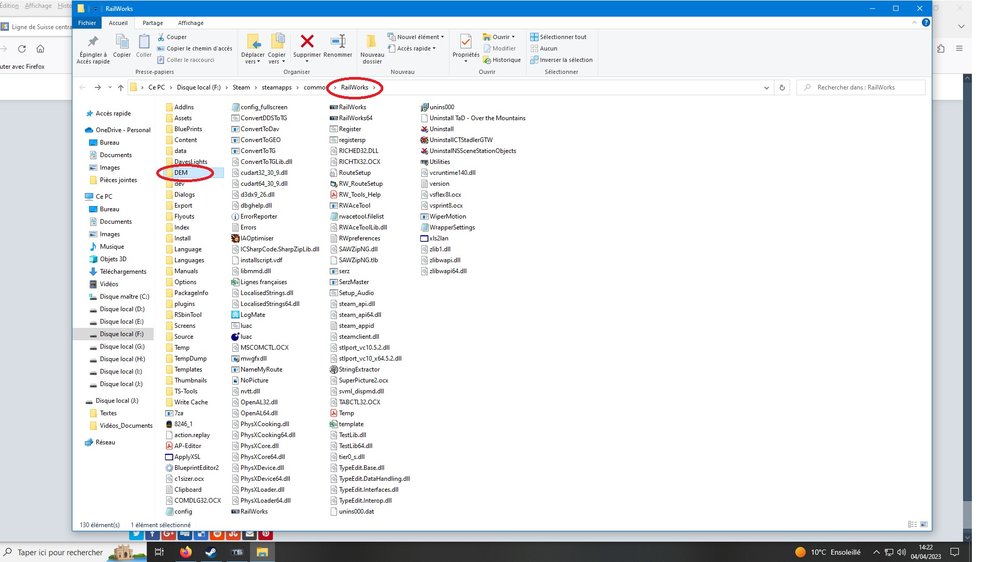Open Firefox from the taskbar
Image resolution: width=1000 pixels, height=562 pixels.
point(186,552)
